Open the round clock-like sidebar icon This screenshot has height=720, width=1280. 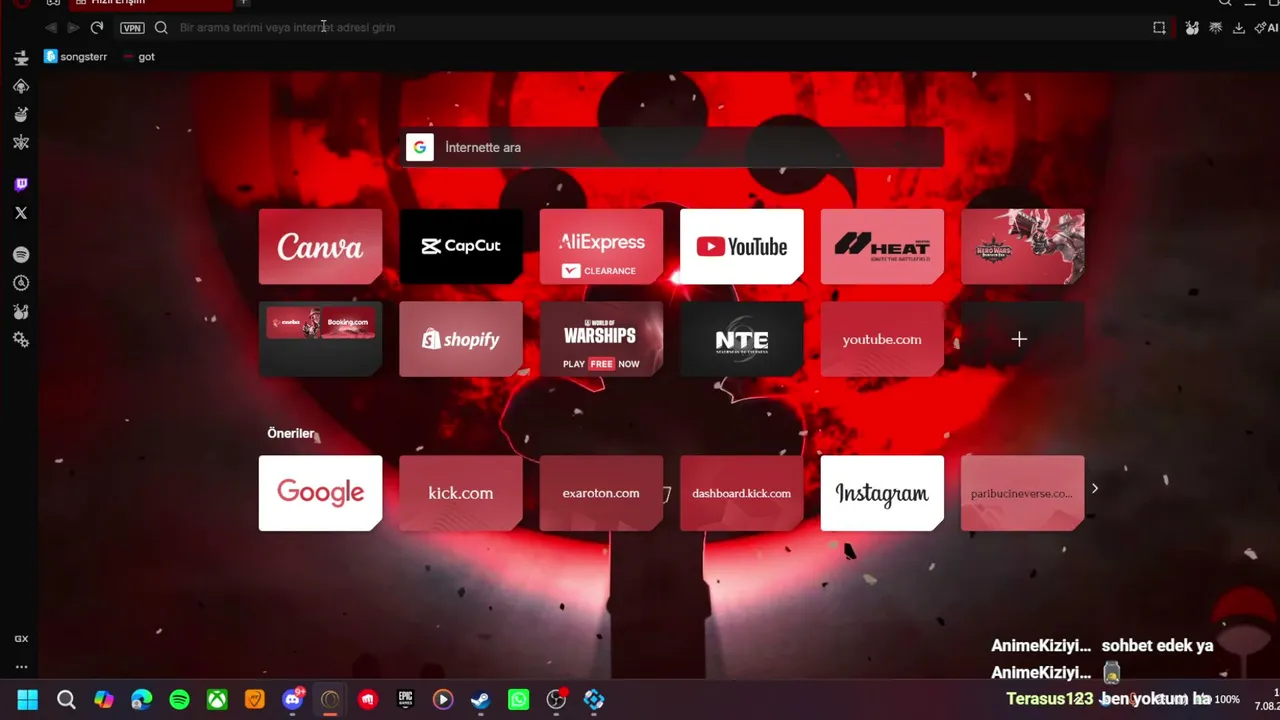coord(21,283)
